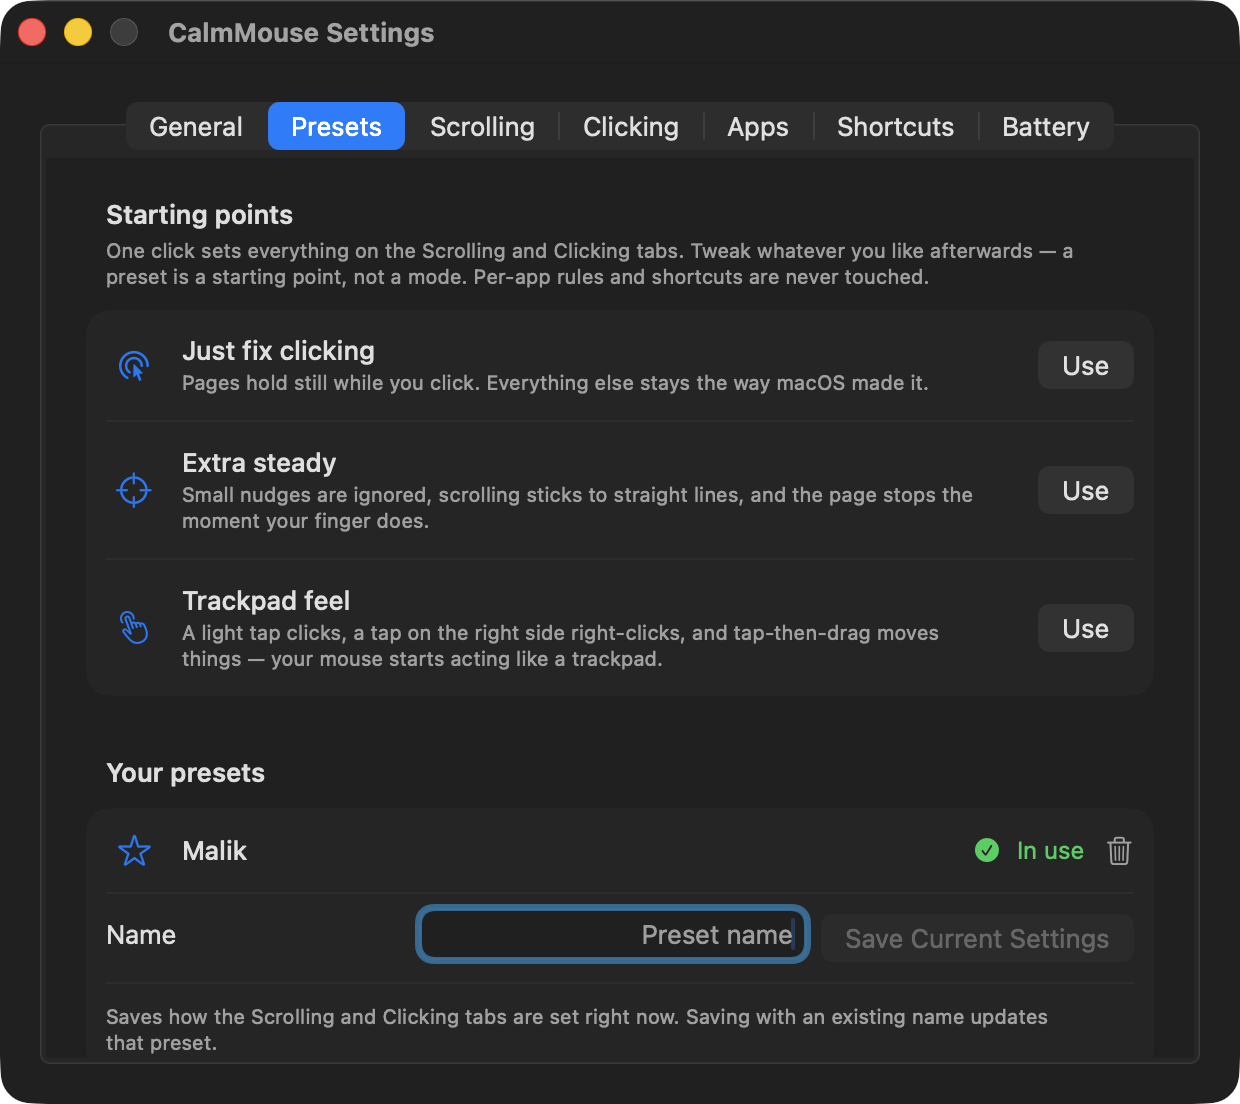The width and height of the screenshot is (1240, 1104).
Task: Apply the Extra steady preset with Use
Action: pyautogui.click(x=1085, y=491)
